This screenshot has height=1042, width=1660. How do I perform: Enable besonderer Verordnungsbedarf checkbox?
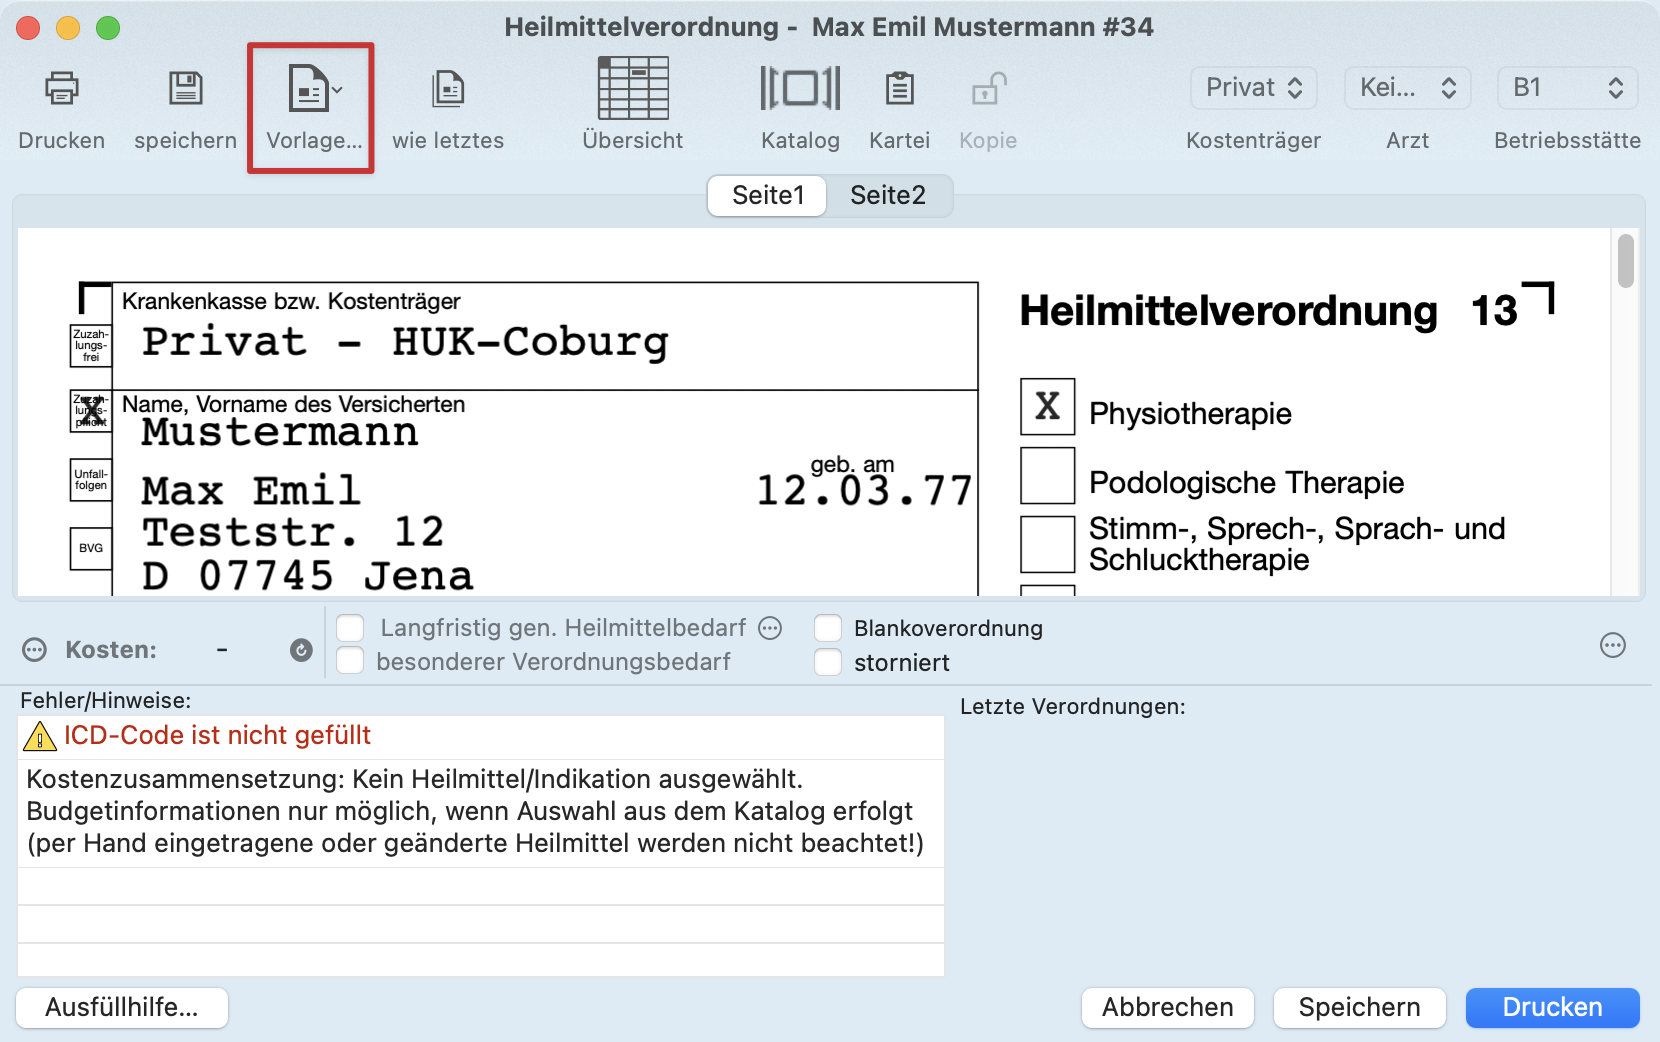(350, 661)
